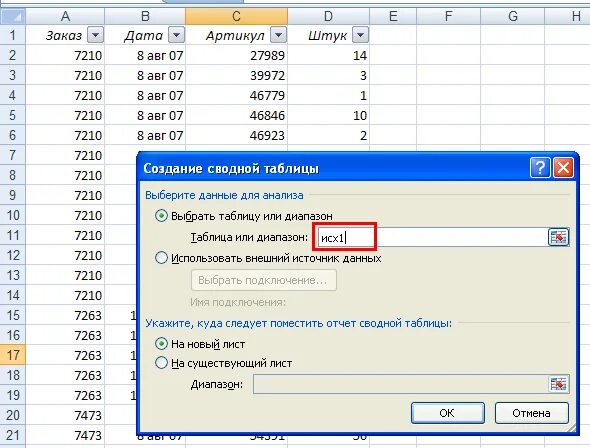Click order 7210 cell in row 2
The height and width of the screenshot is (448, 590).
click(65, 55)
